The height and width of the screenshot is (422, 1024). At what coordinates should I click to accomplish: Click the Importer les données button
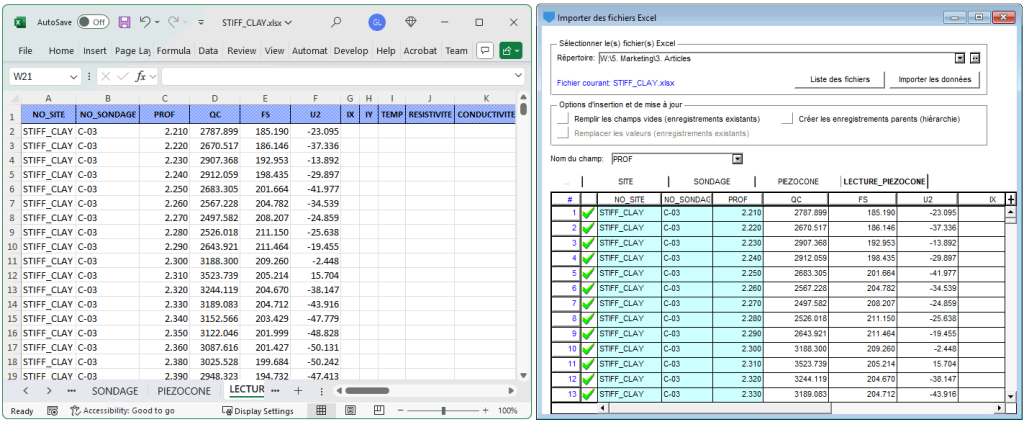[935, 79]
